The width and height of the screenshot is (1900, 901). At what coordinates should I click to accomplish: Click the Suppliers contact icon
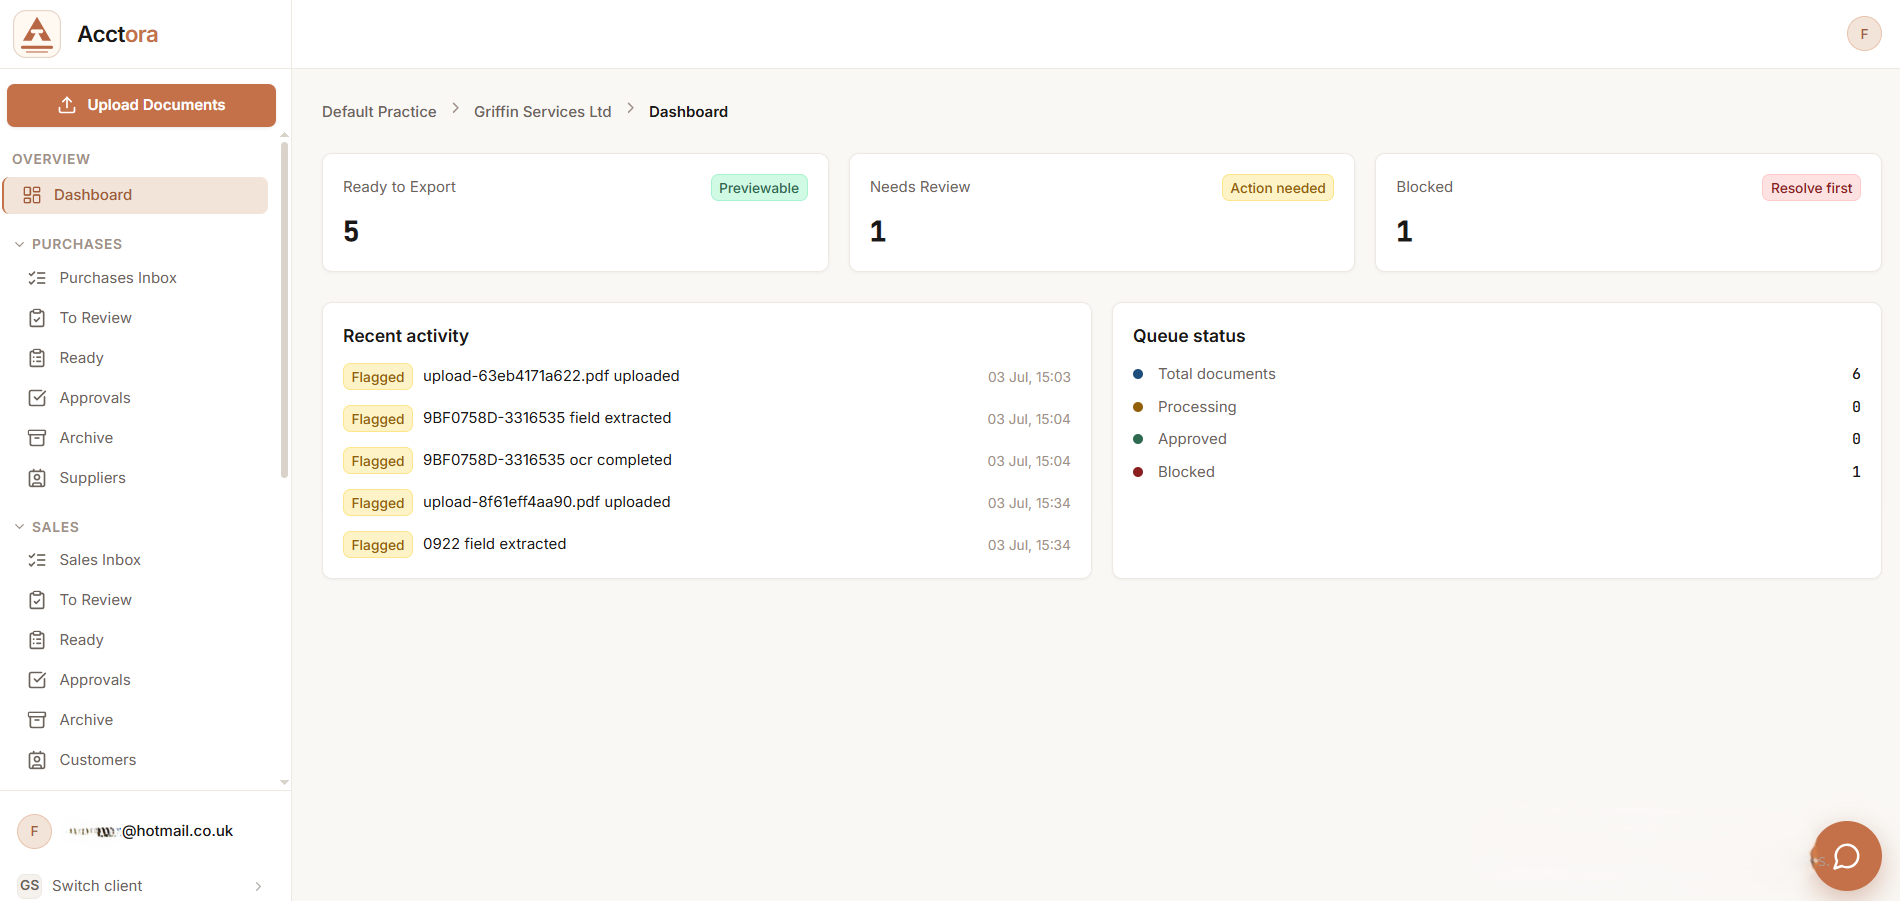click(37, 478)
